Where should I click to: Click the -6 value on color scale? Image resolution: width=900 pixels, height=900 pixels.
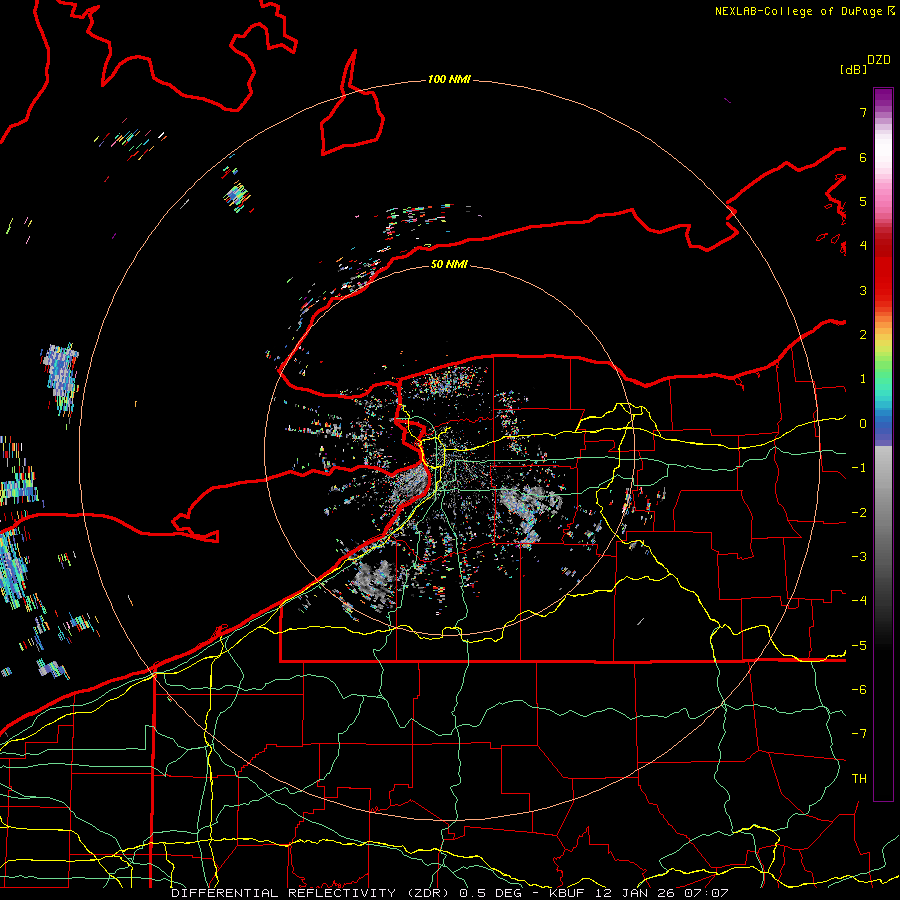(x=859, y=690)
